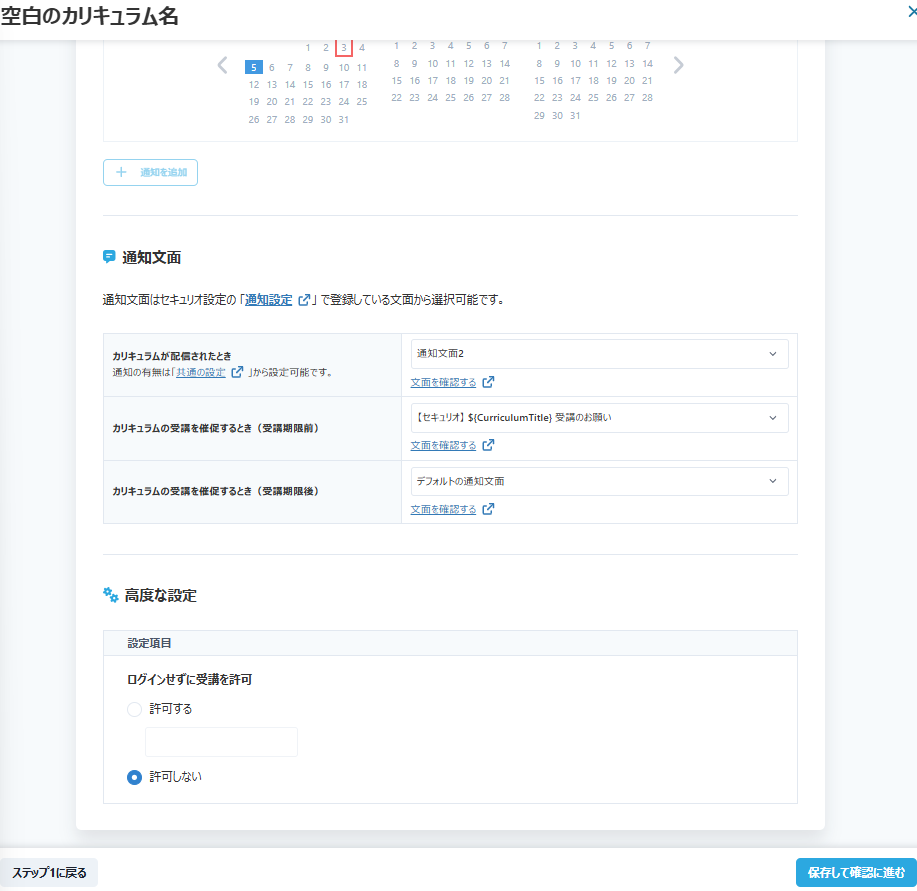Select 許可する radio button
The height and width of the screenshot is (891, 917).
(x=134, y=709)
